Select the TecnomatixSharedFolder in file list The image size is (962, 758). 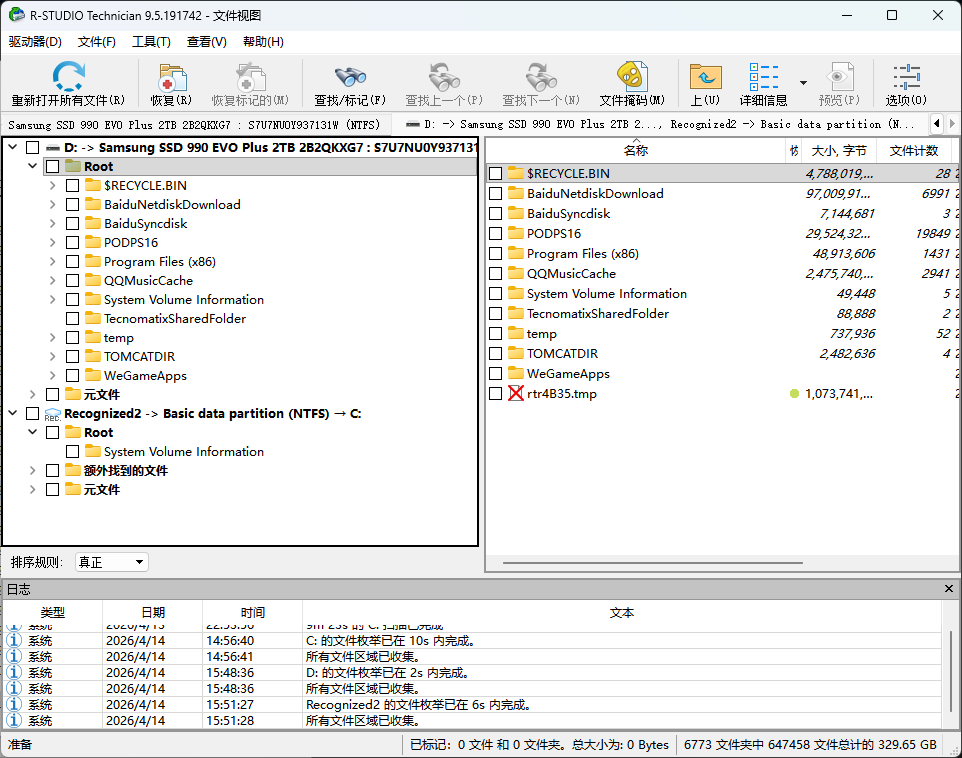[597, 314]
